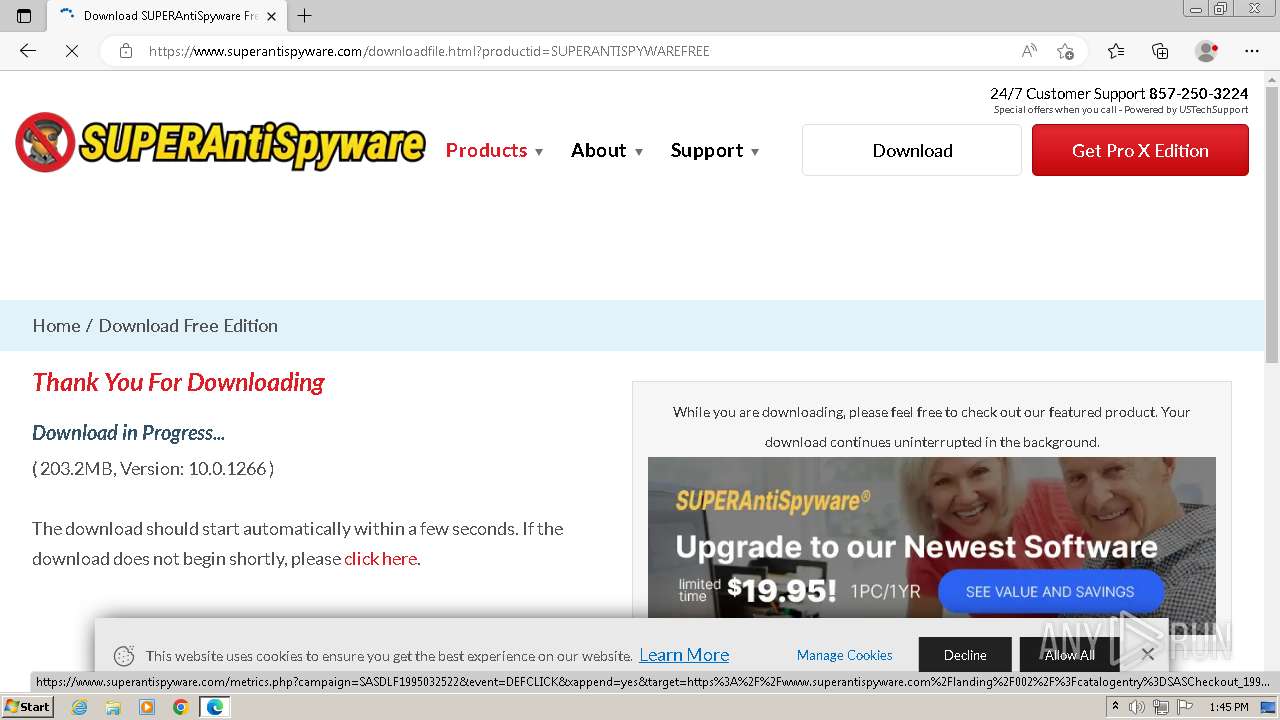Open Manage Cookies settings
1280x720 pixels.
(x=845, y=655)
